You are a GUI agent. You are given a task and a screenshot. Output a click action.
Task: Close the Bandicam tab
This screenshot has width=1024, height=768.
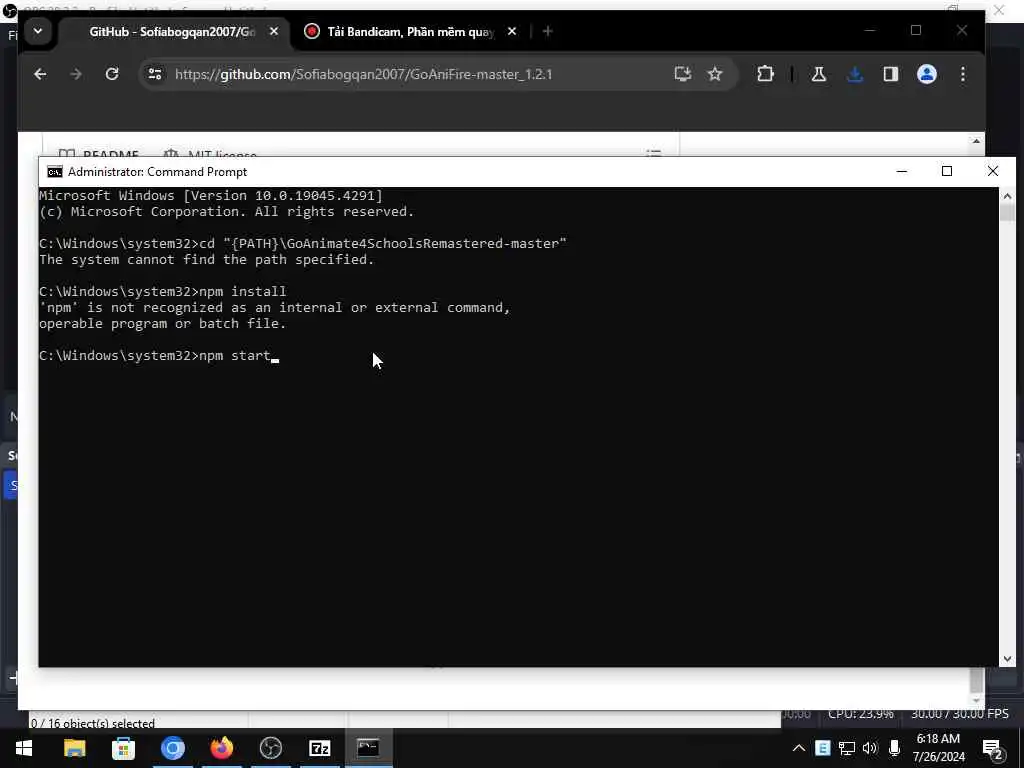click(x=512, y=31)
